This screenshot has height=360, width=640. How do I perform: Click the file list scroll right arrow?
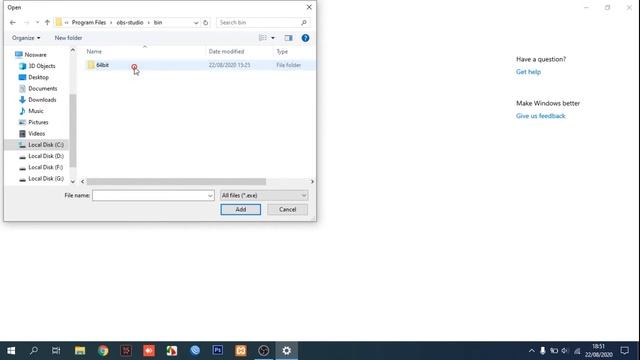point(312,182)
